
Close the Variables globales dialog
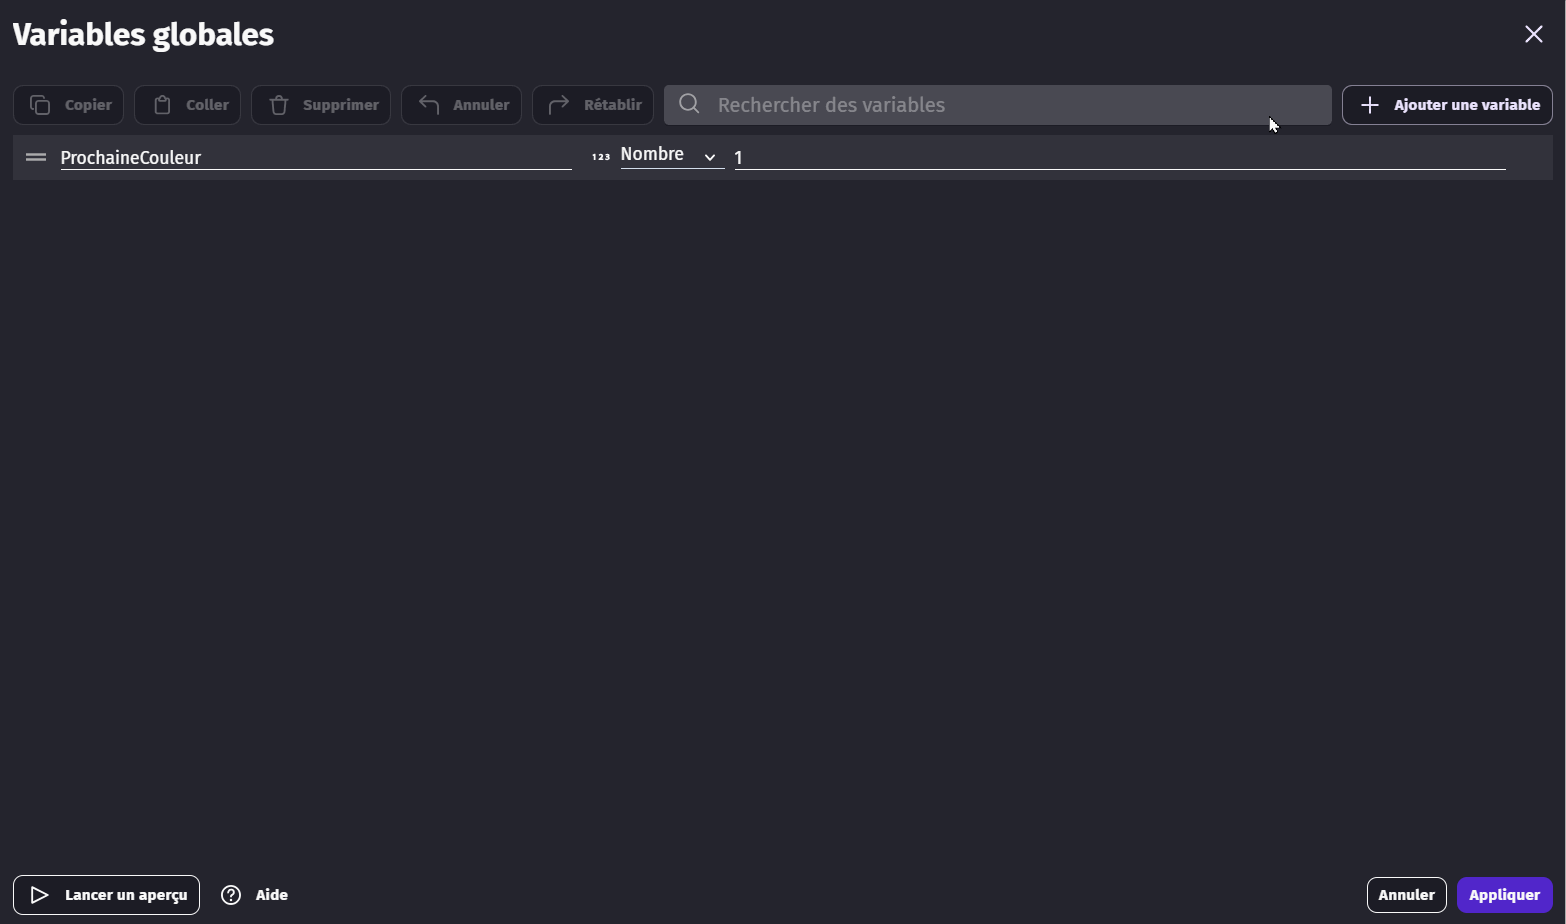1533,34
